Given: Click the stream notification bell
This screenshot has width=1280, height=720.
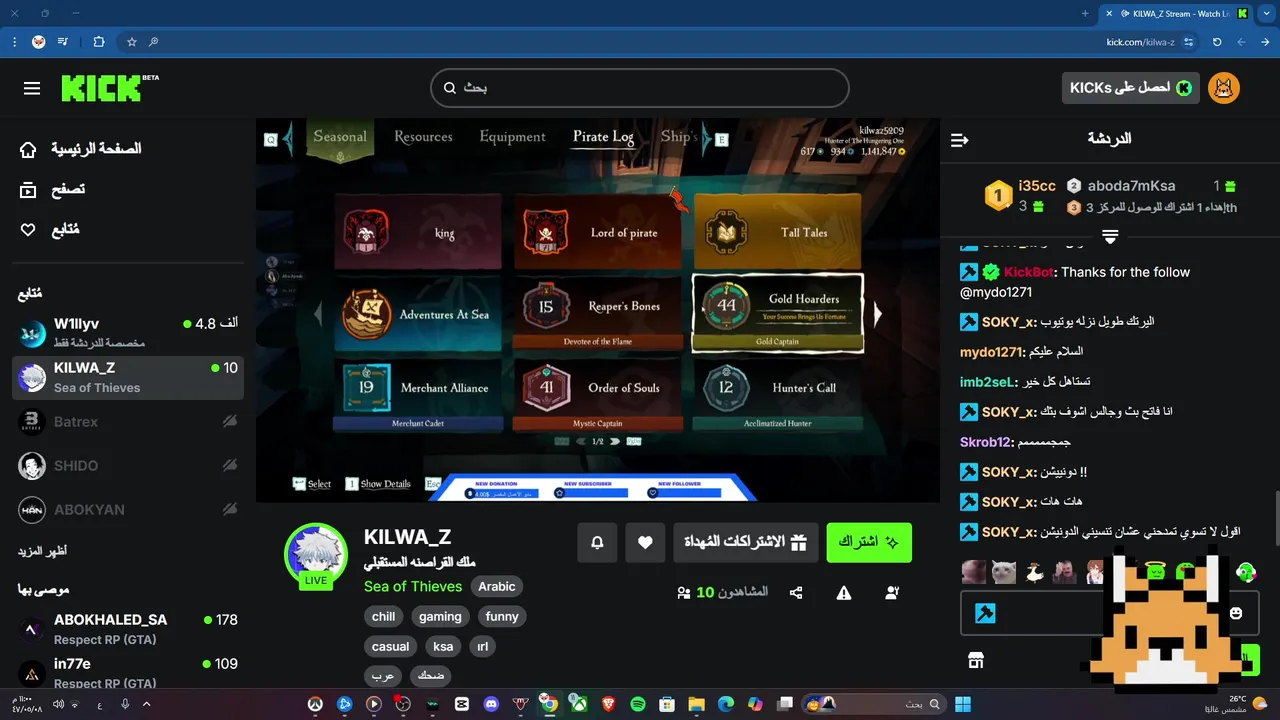Looking at the screenshot, I should pos(597,542).
